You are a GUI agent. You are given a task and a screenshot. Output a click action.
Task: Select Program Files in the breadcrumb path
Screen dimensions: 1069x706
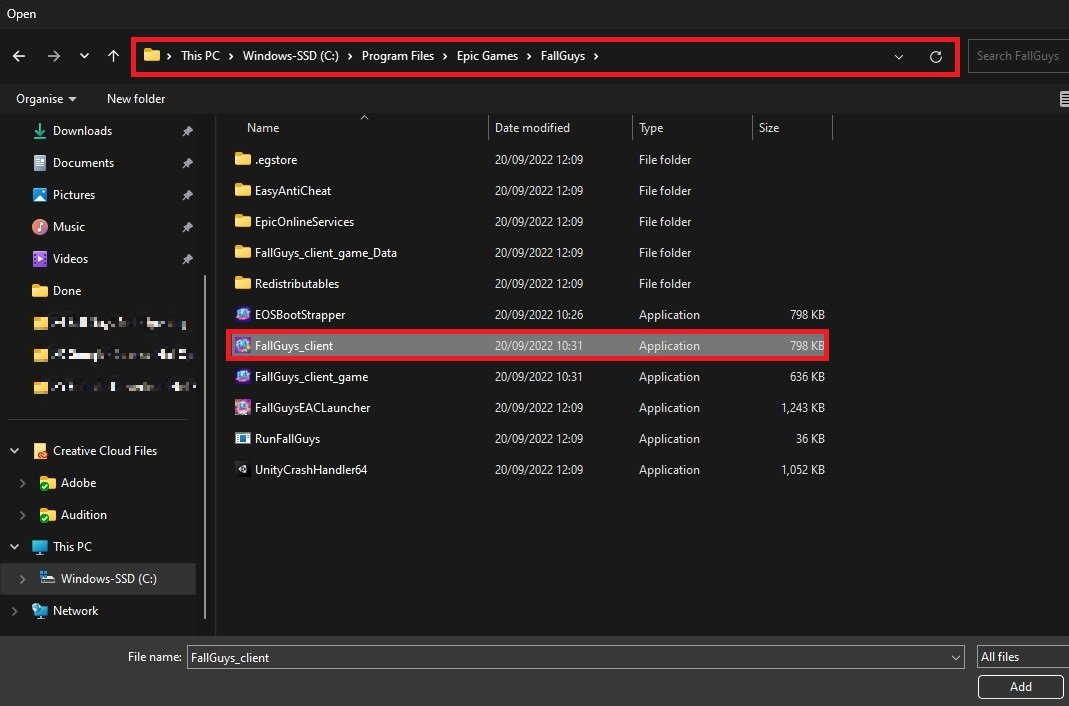[397, 57]
